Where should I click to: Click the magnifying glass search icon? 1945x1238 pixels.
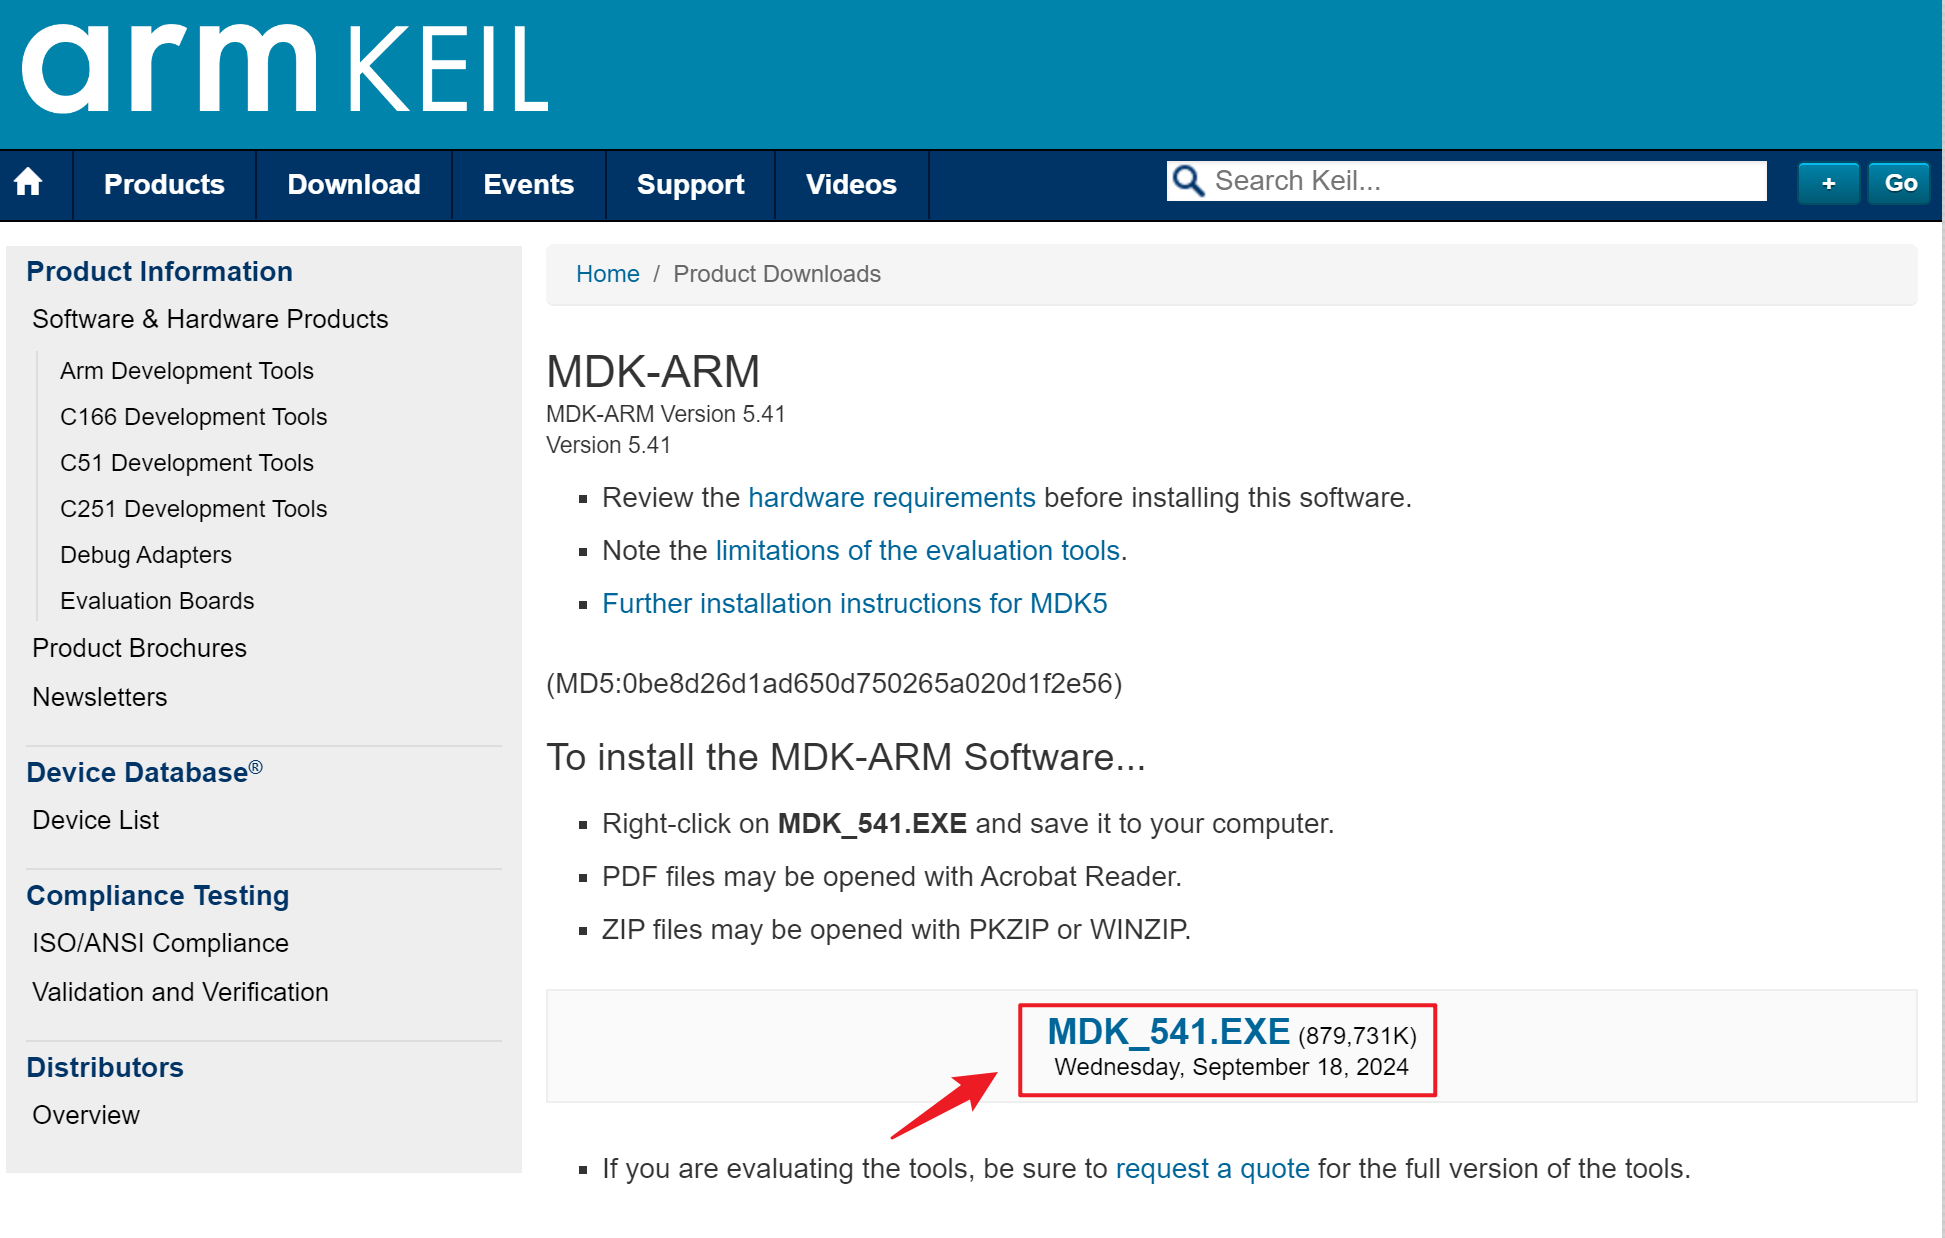(1188, 181)
